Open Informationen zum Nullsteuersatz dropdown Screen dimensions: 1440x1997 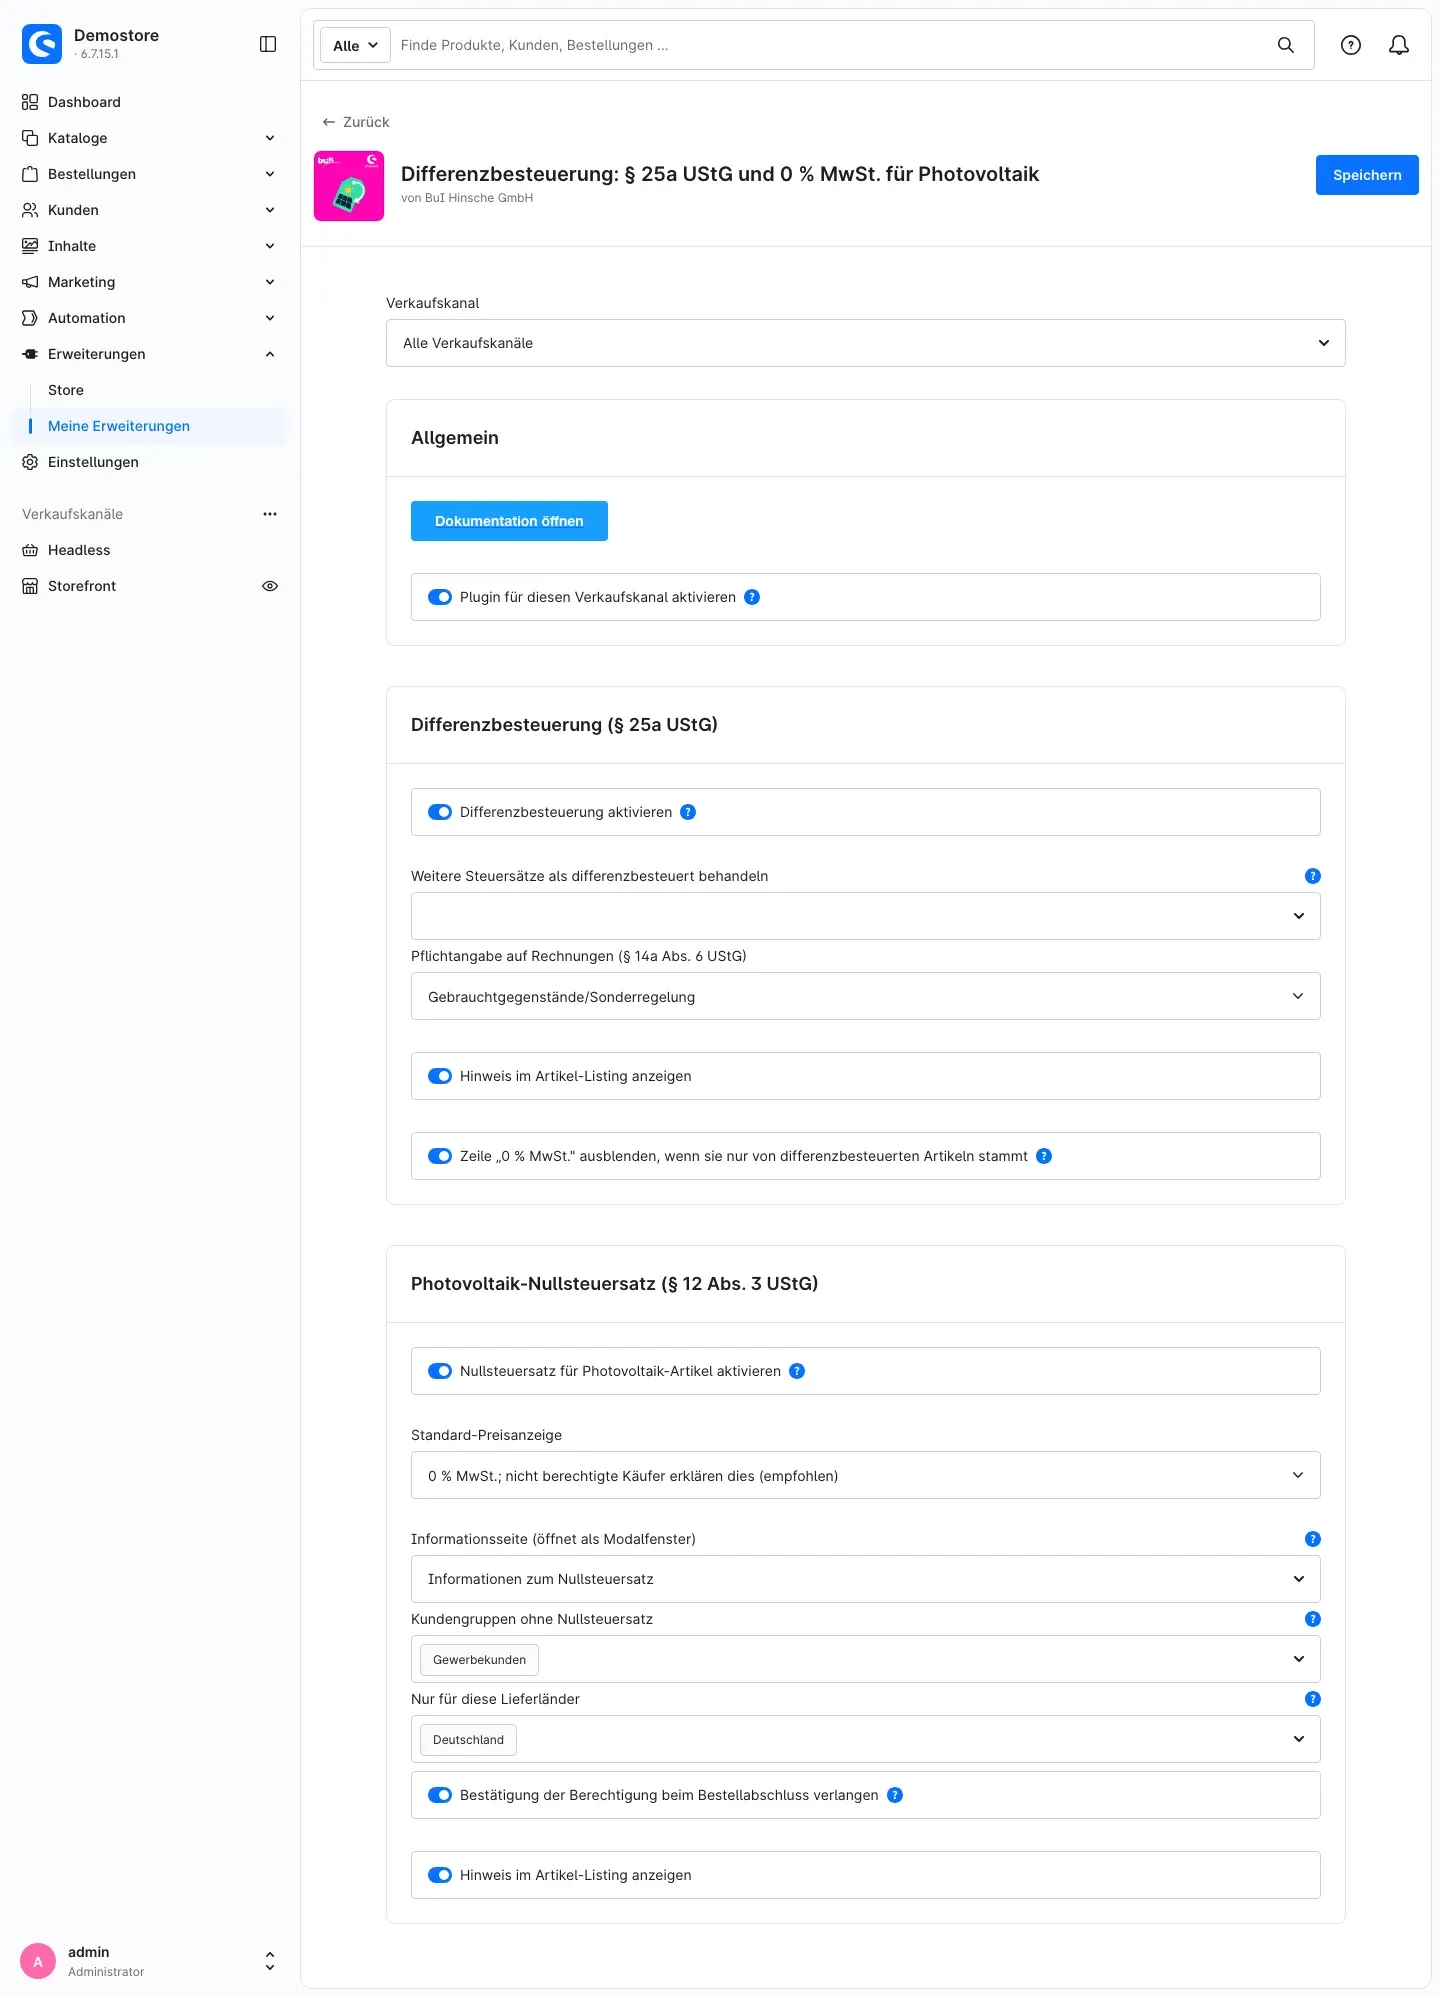tap(866, 1579)
